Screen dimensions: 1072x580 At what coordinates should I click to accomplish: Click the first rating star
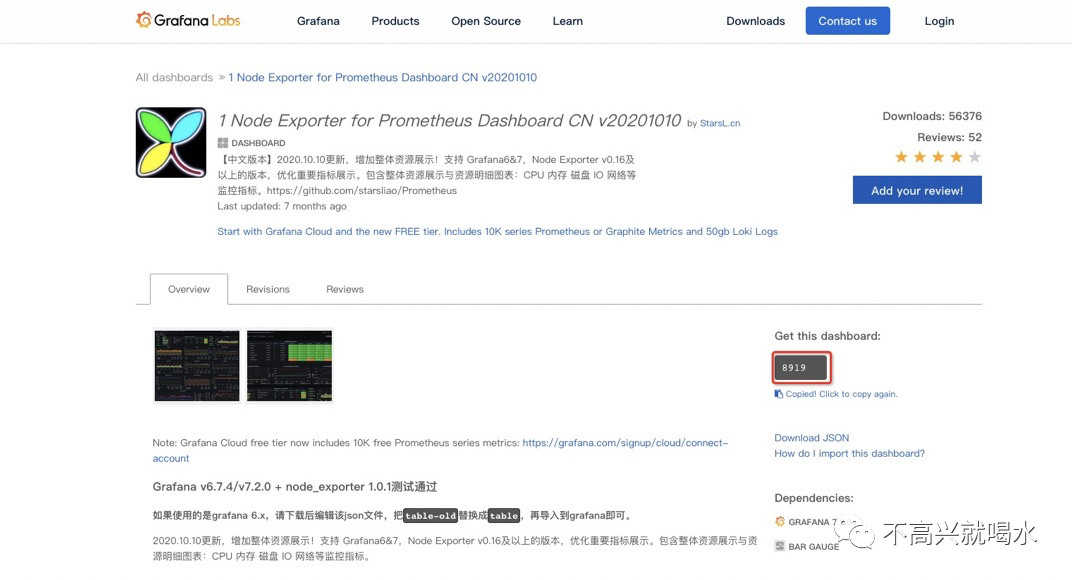(901, 157)
